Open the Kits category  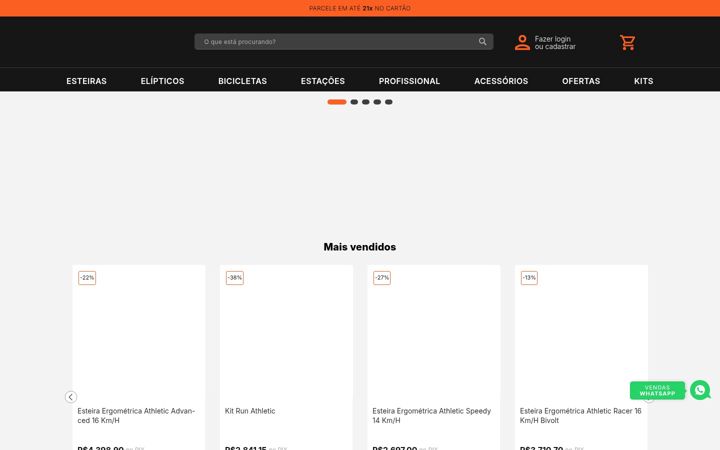643,81
